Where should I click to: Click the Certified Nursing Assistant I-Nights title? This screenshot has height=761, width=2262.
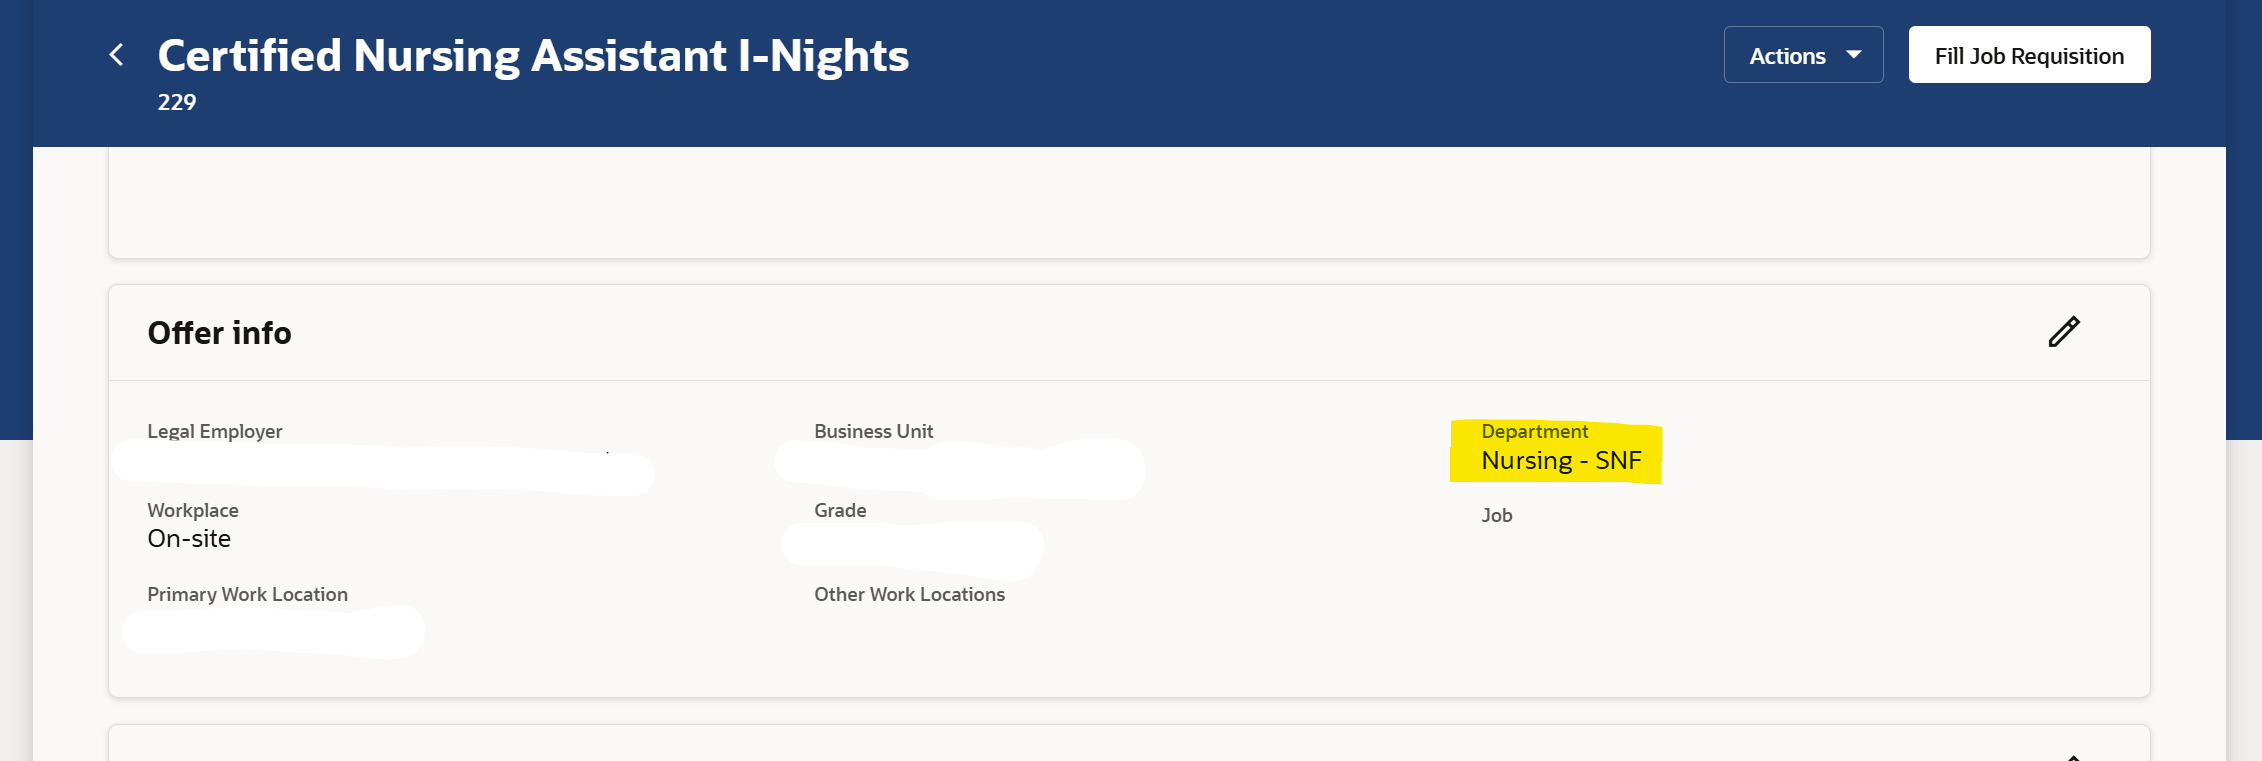tap(533, 55)
